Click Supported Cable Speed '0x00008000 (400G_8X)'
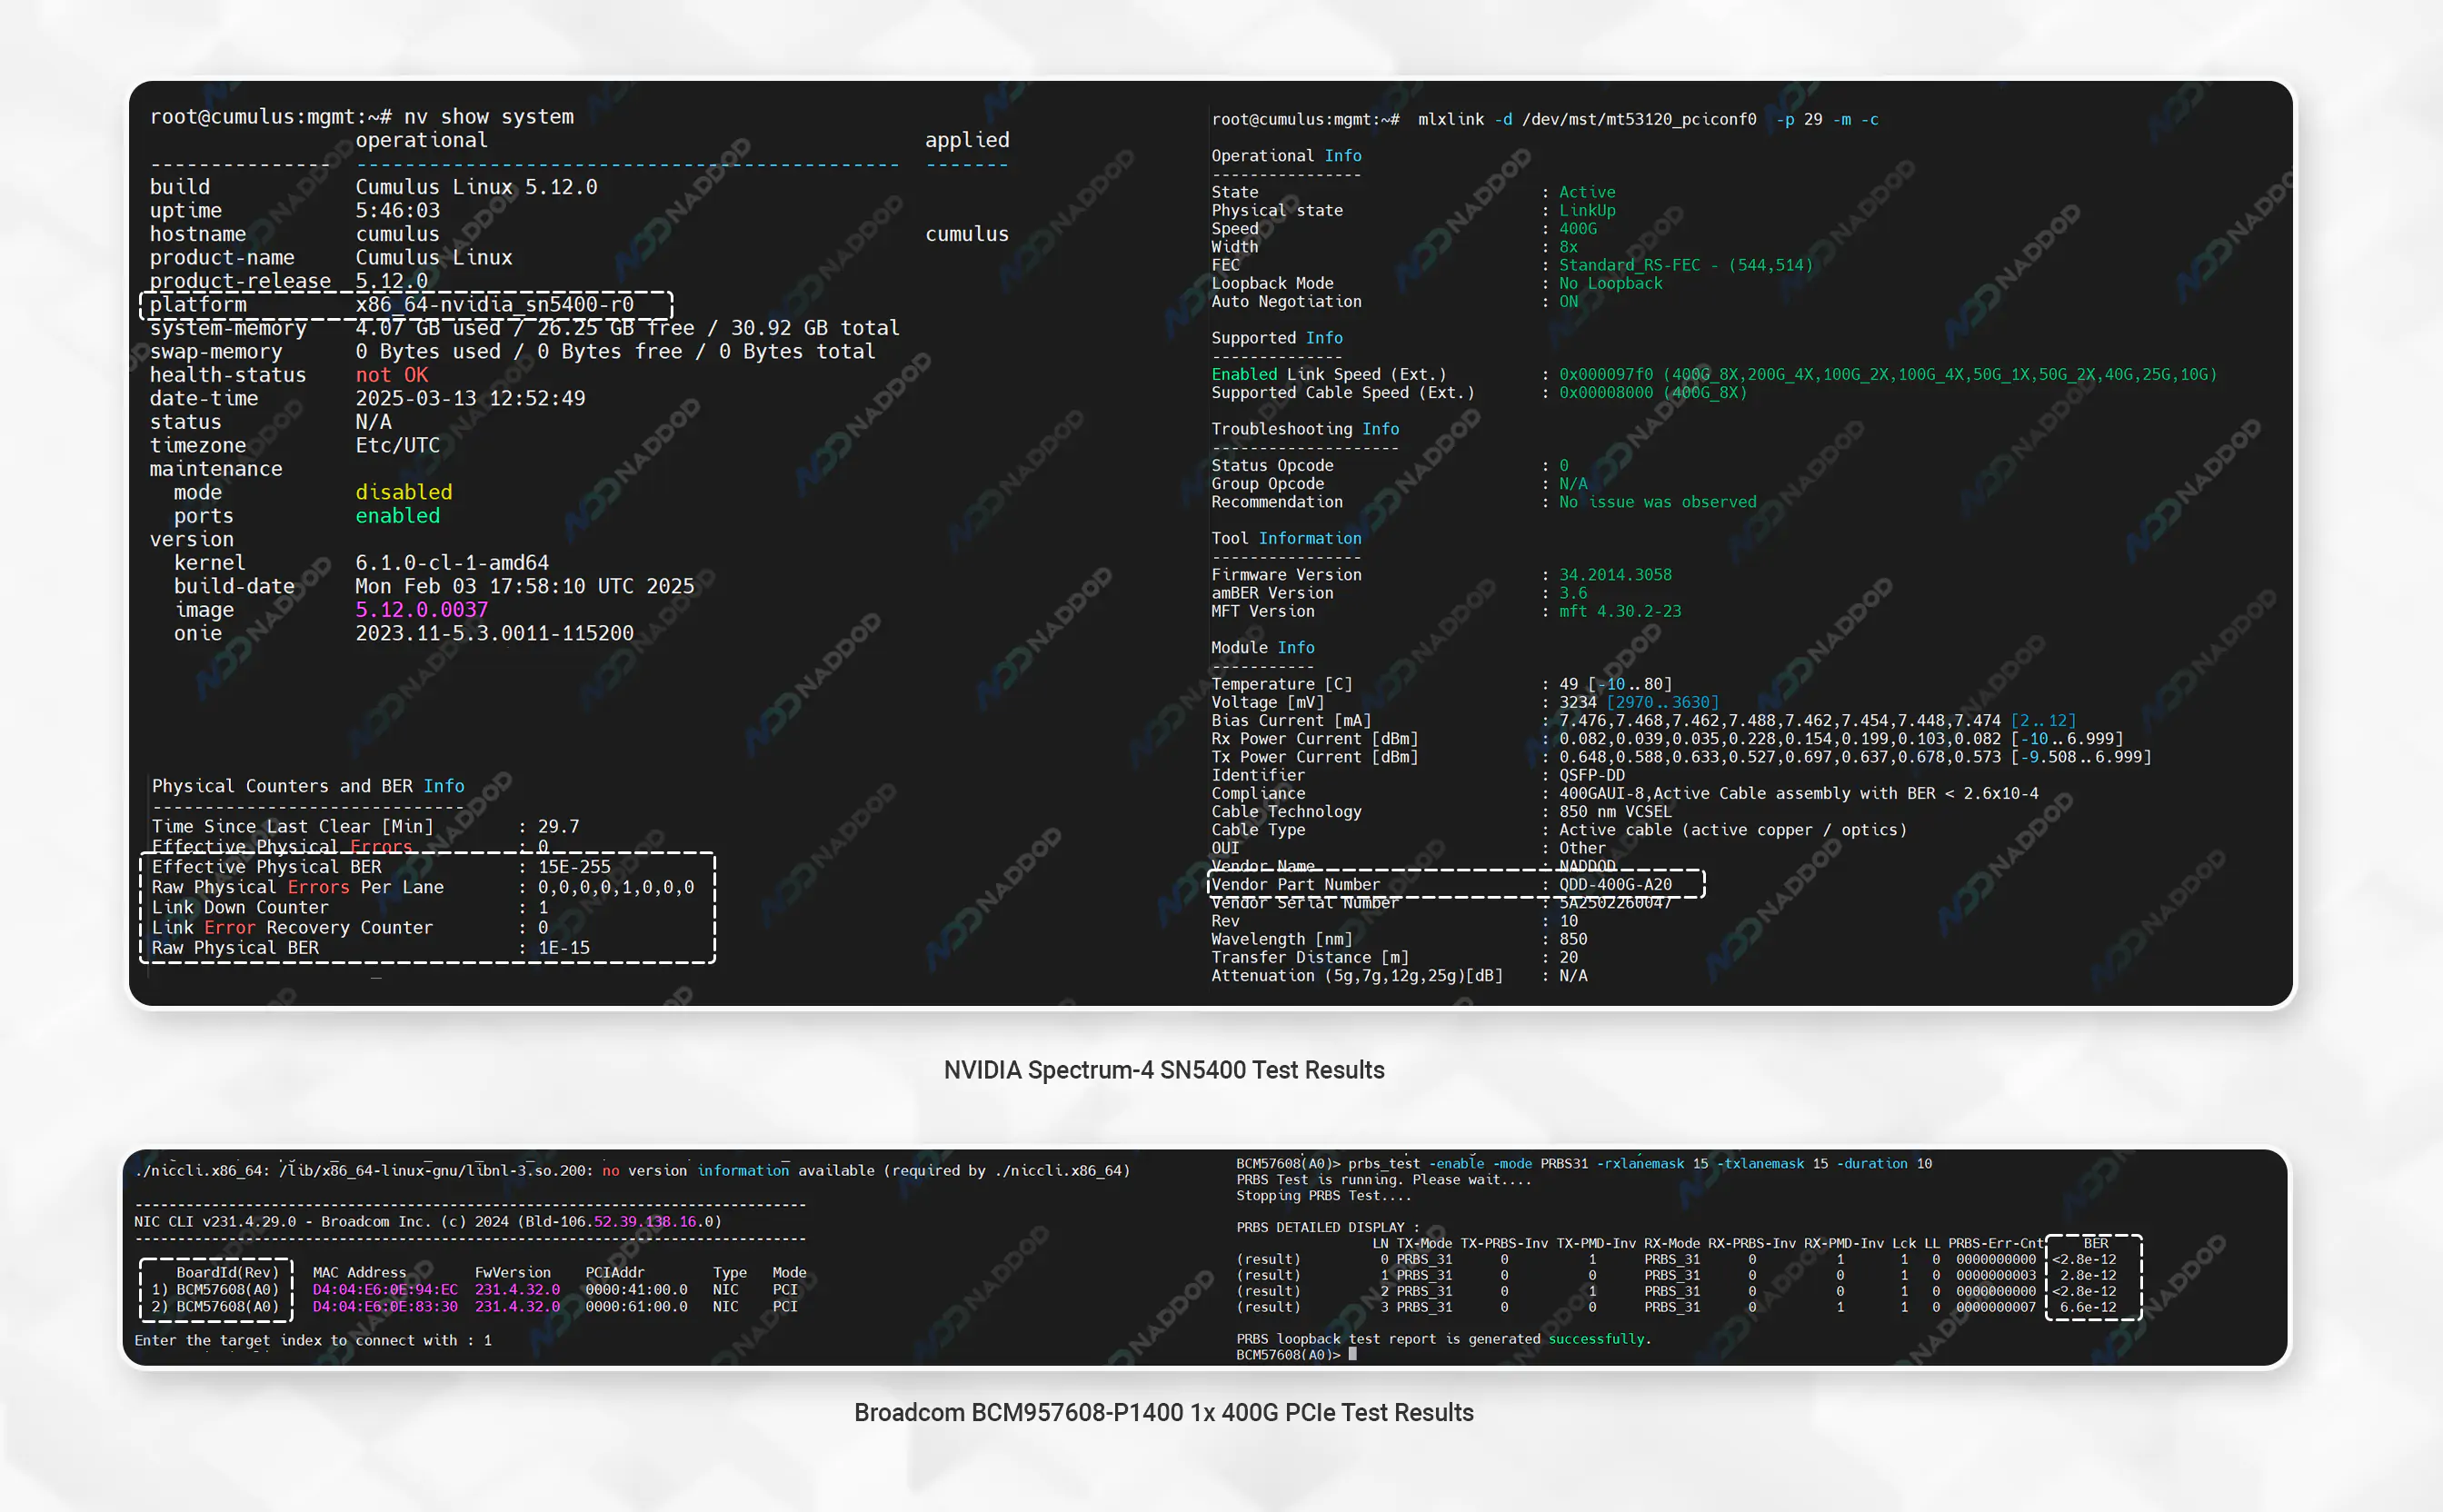 tap(1653, 392)
